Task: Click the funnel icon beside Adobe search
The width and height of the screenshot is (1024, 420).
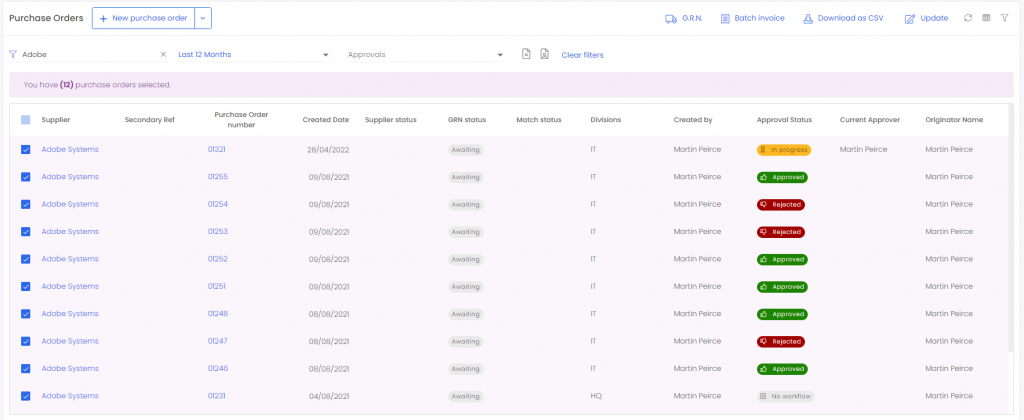Action: click(13, 55)
